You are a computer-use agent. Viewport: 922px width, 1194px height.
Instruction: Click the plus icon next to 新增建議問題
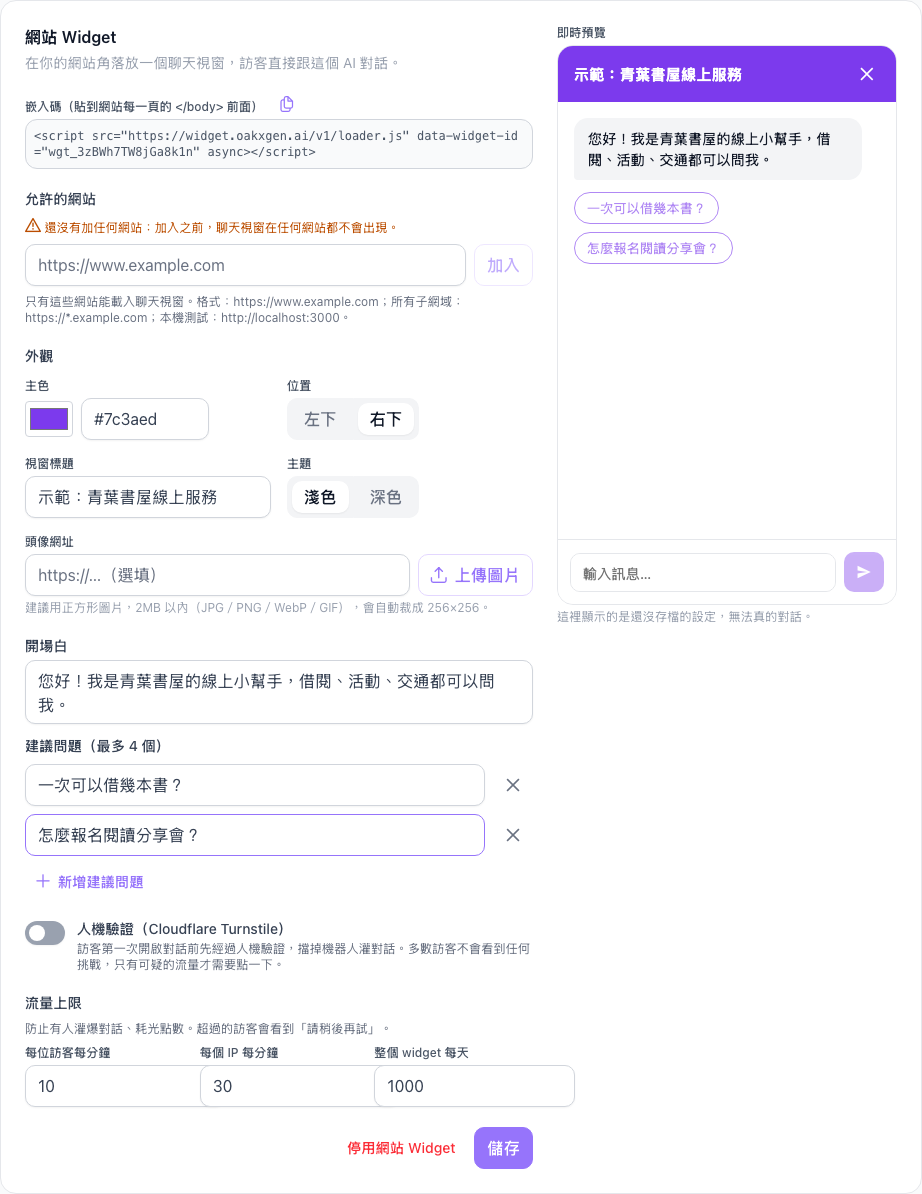click(43, 881)
